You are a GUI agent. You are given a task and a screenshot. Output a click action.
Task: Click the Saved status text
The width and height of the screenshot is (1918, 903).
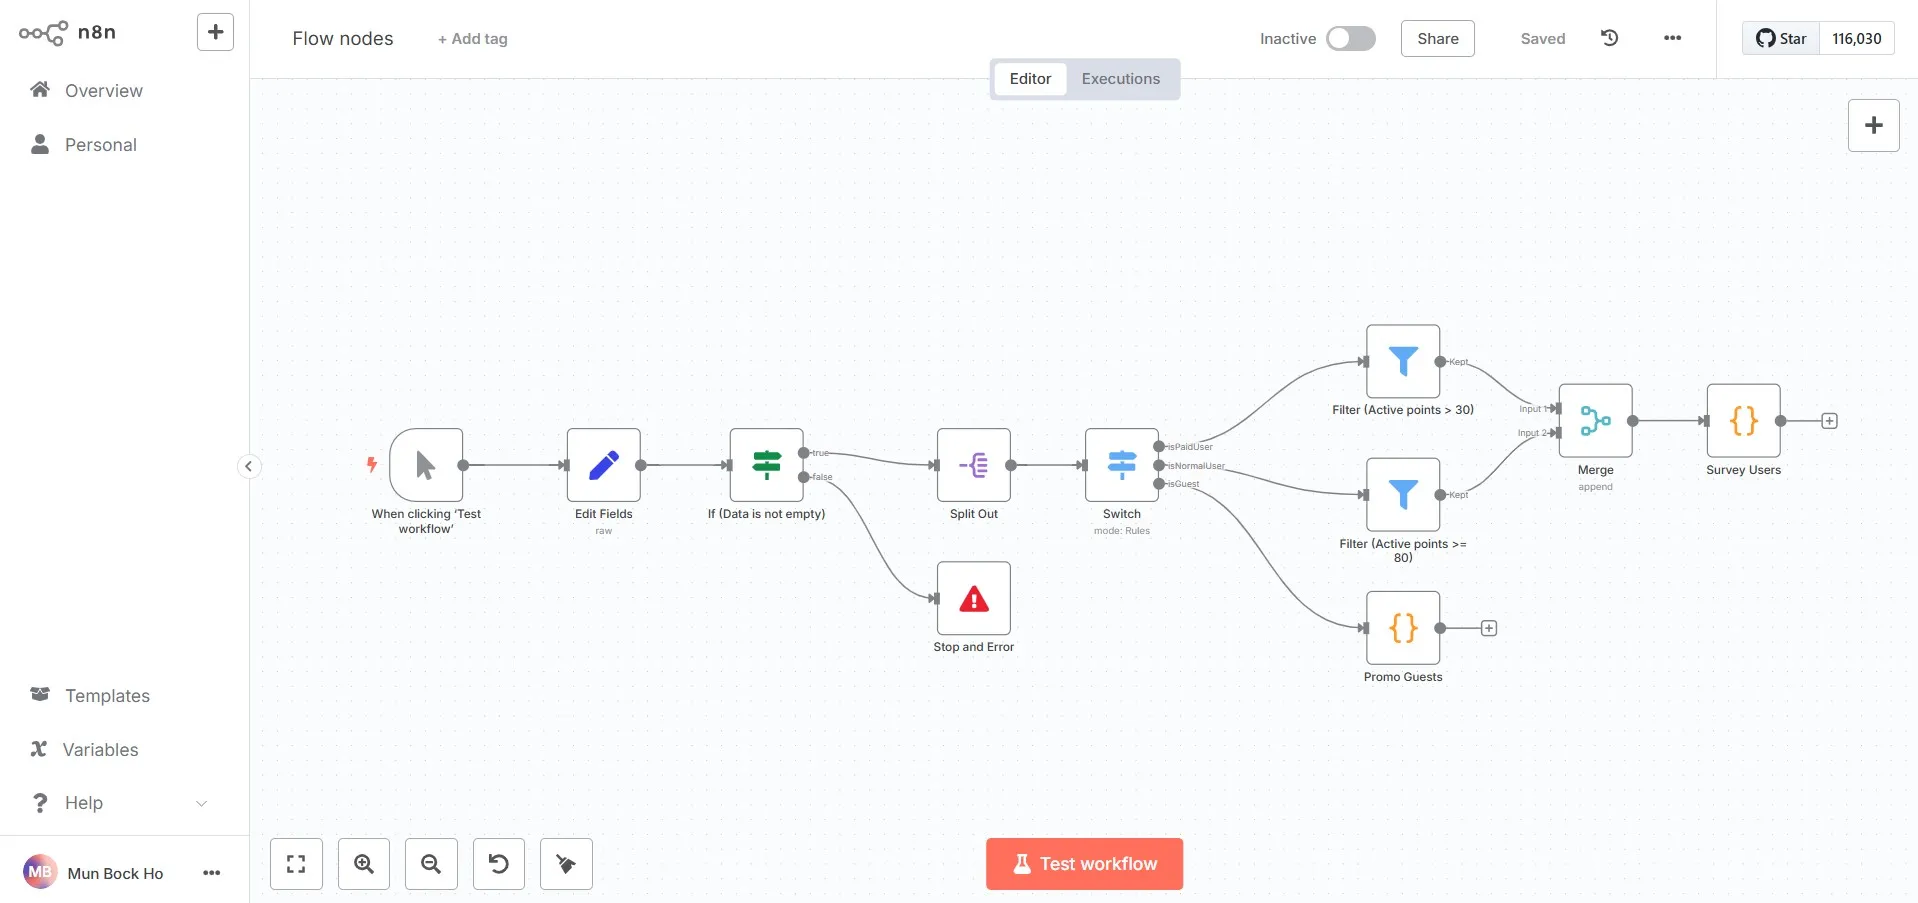click(x=1542, y=39)
